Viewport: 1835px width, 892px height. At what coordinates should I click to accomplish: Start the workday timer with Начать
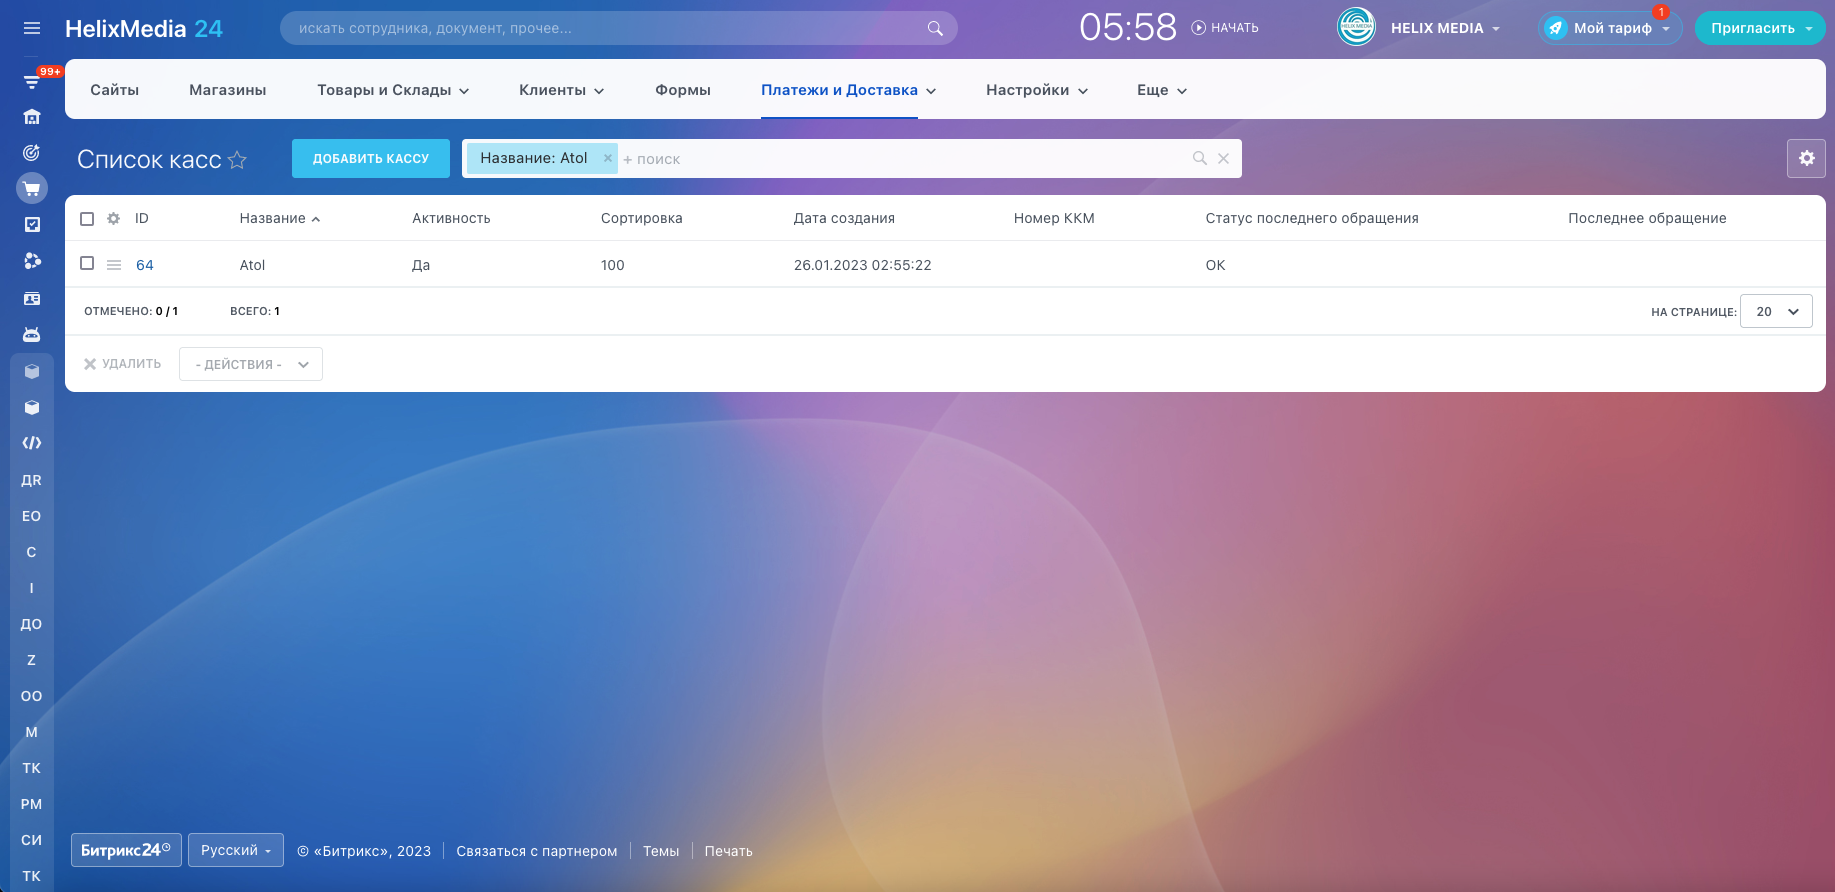click(1225, 28)
